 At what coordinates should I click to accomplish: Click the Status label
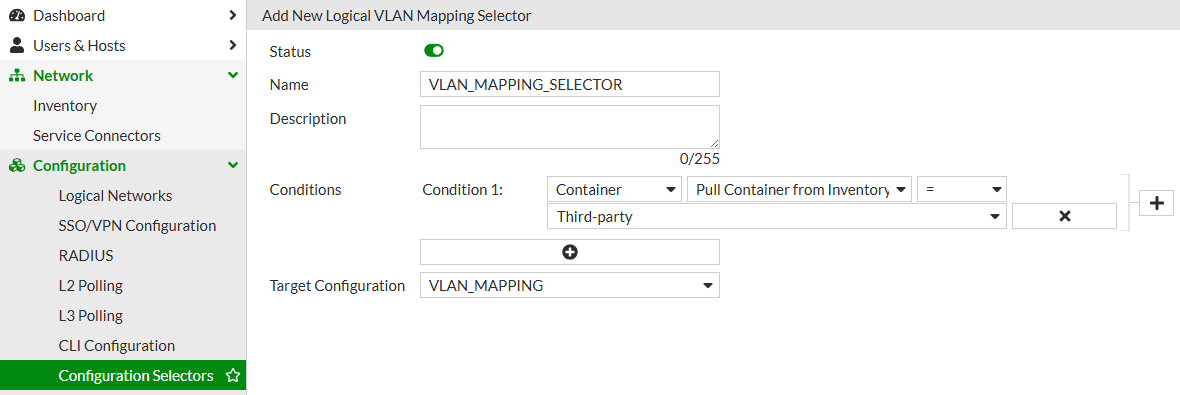click(x=290, y=51)
